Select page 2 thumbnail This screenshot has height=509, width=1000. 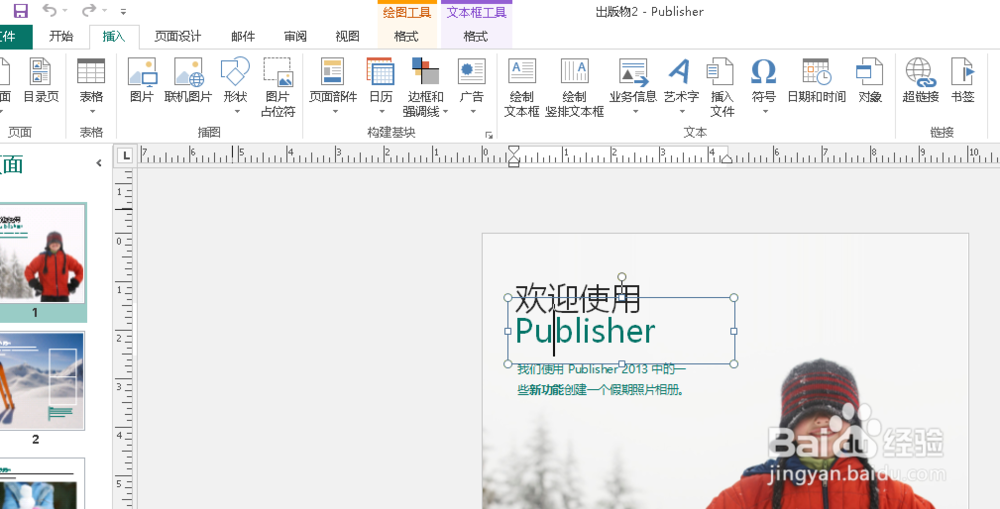42,381
